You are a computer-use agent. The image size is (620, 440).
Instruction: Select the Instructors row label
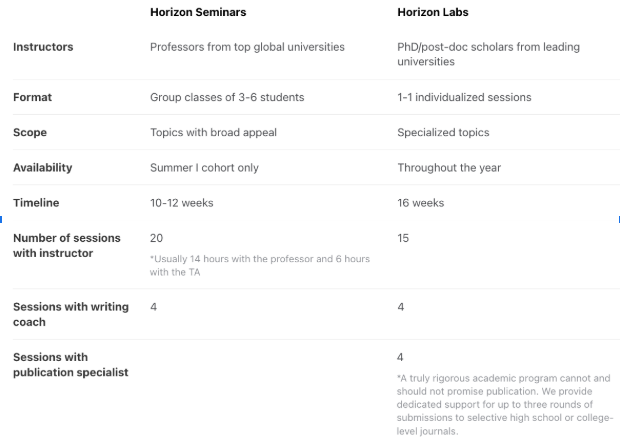coord(43,47)
